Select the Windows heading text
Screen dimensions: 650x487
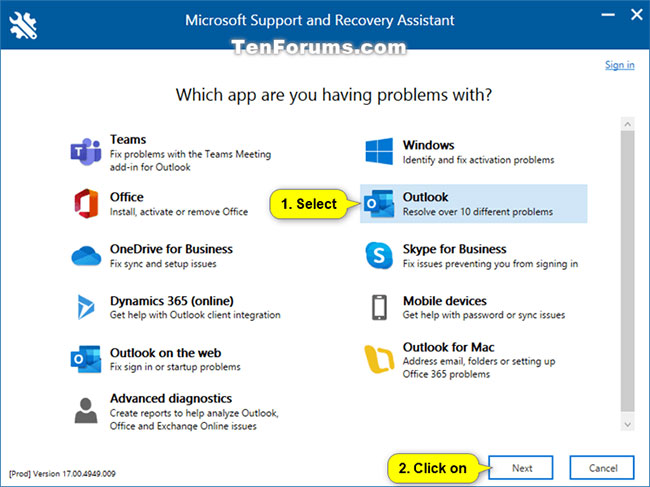pos(429,145)
